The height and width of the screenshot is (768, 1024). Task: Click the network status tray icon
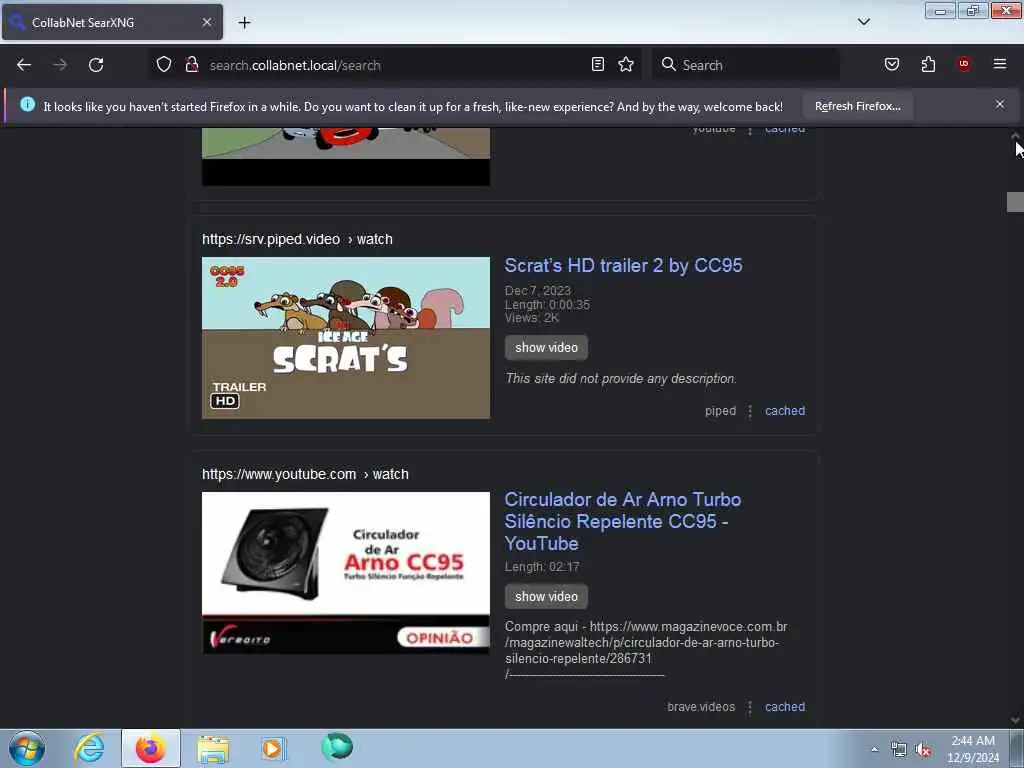click(899, 750)
